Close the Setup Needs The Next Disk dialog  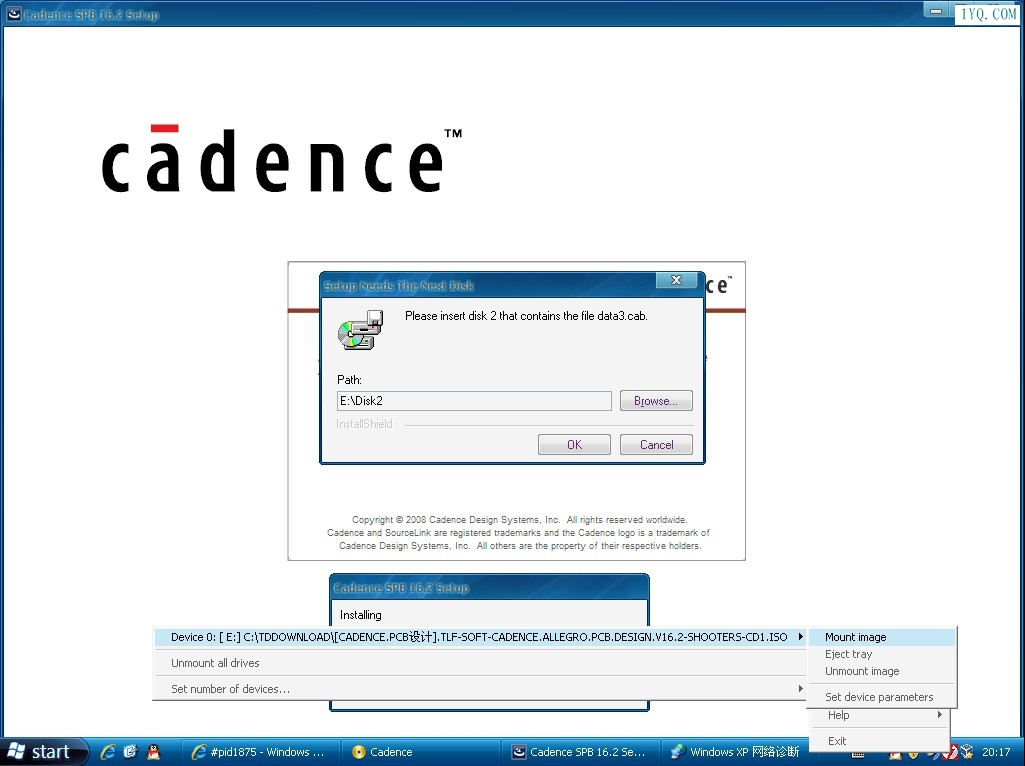tap(677, 280)
